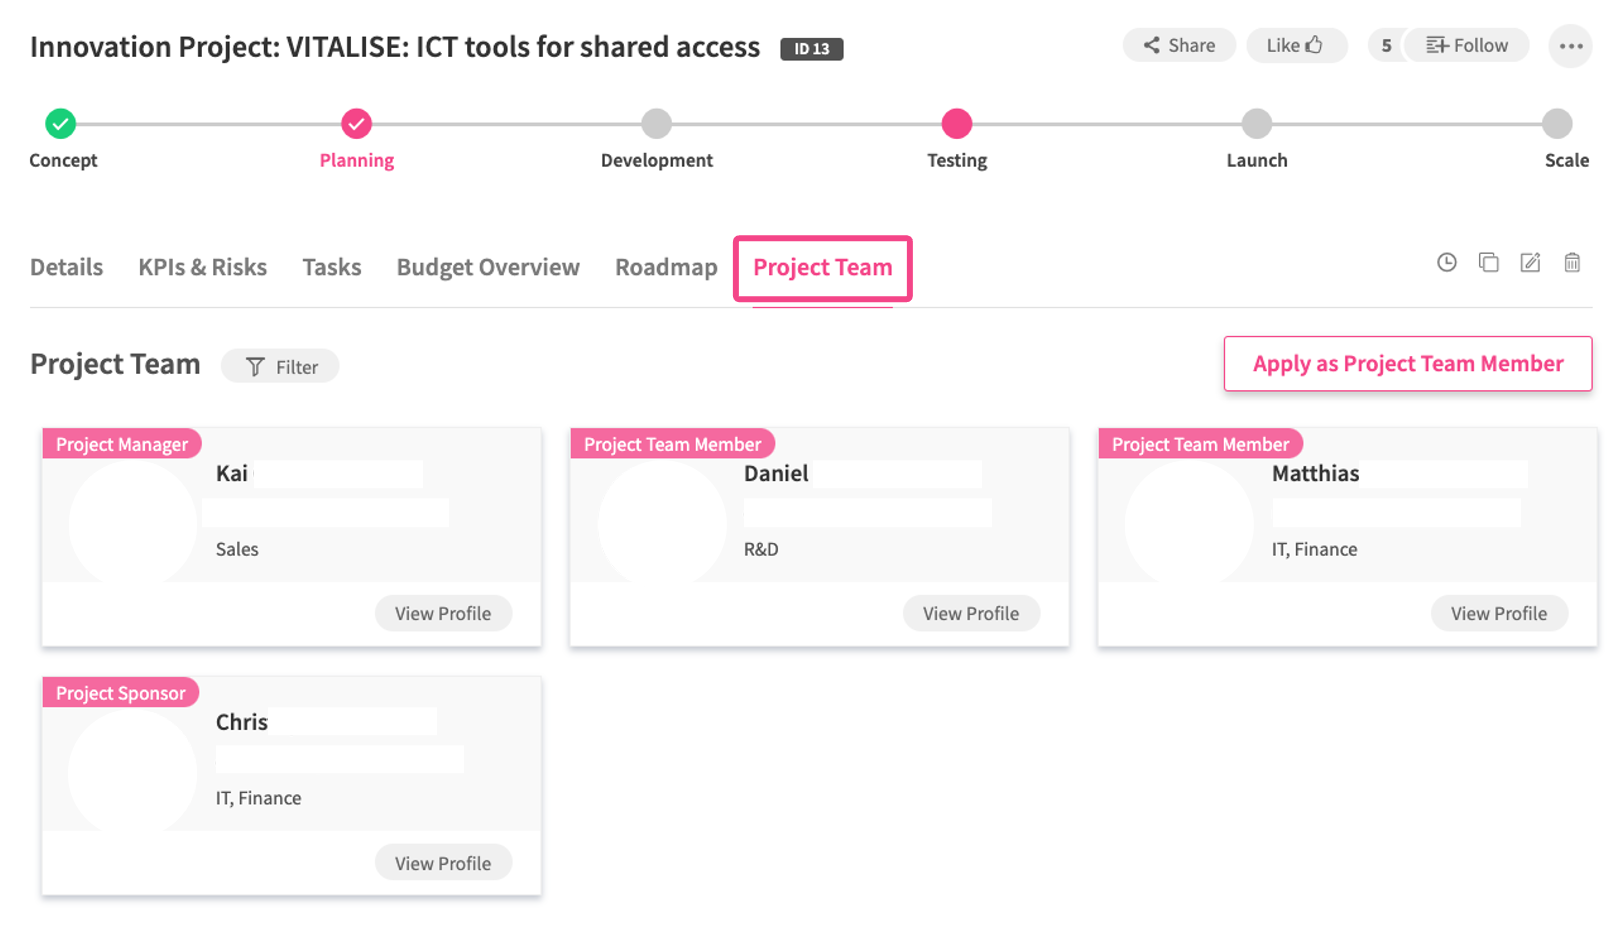Go to the Budget Overview tab
The image size is (1618, 933).
pos(488,268)
